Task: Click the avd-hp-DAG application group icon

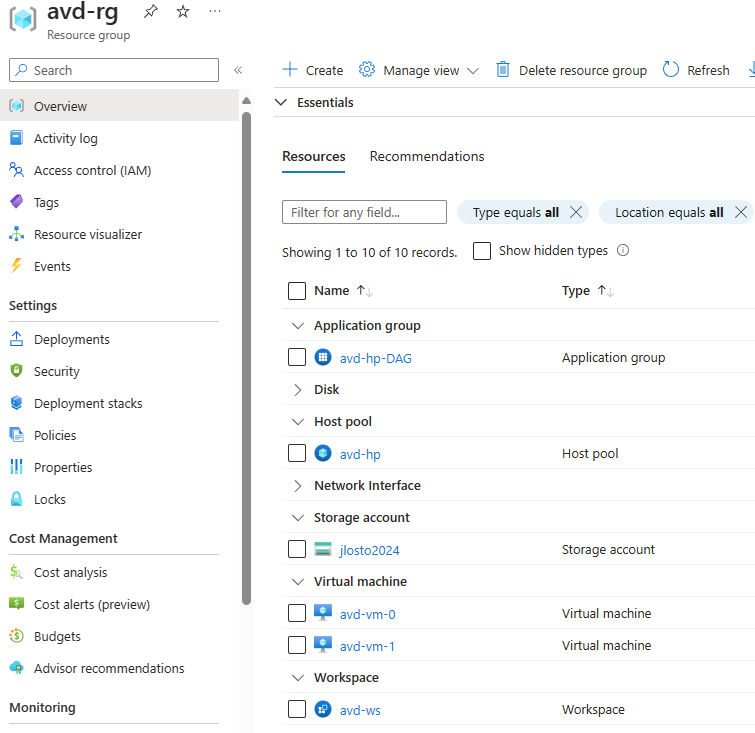Action: (x=323, y=357)
